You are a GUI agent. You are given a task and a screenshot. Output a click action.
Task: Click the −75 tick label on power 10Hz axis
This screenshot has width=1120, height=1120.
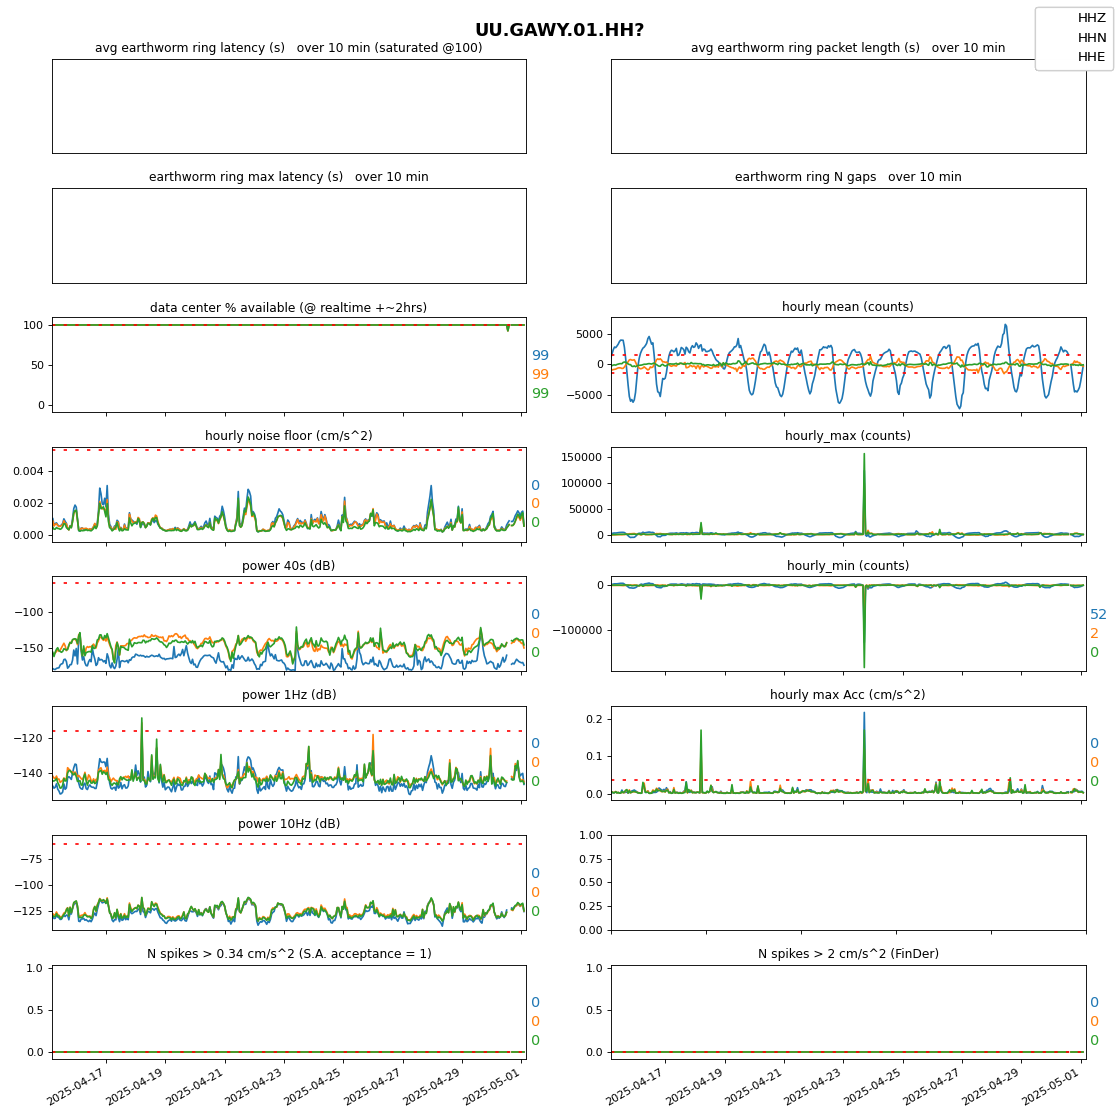coord(31,860)
